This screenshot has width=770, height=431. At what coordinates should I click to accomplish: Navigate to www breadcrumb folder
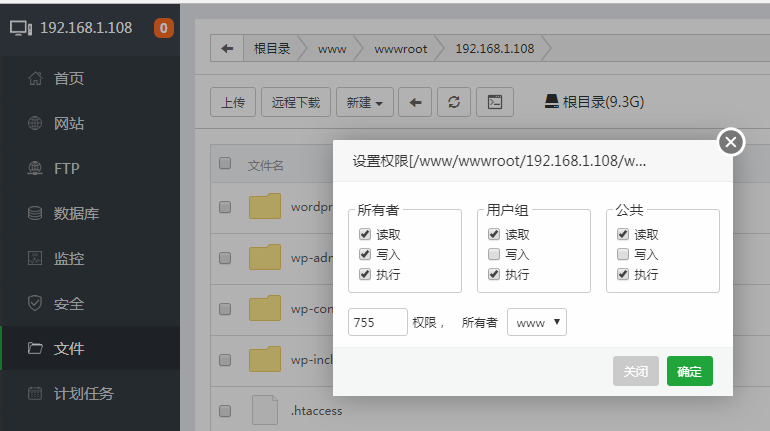tap(332, 49)
